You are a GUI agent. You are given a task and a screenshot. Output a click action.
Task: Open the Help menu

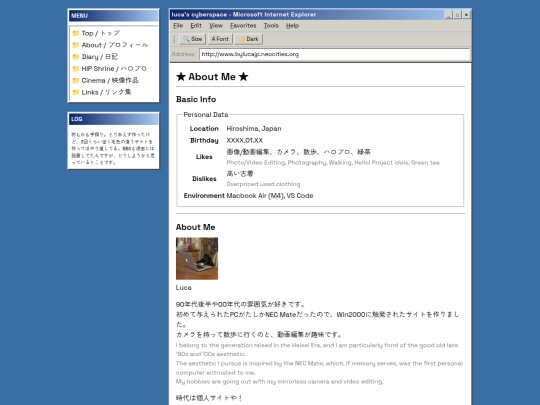[x=292, y=26]
